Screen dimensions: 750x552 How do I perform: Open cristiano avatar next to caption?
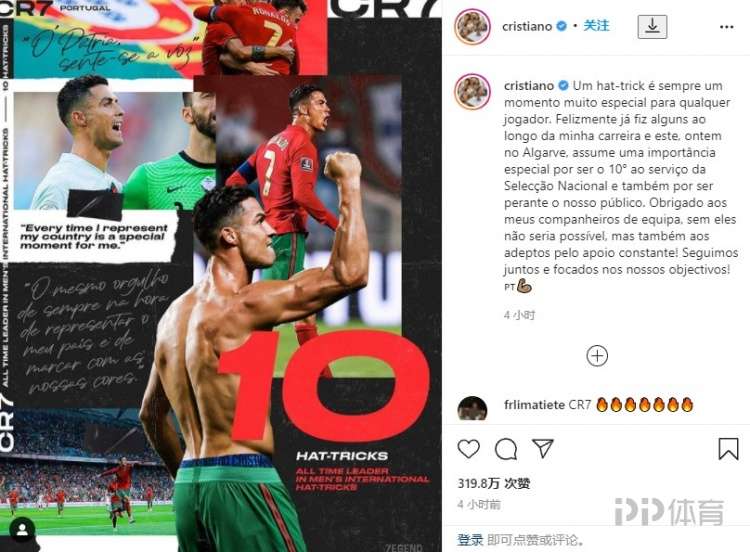[x=472, y=92]
